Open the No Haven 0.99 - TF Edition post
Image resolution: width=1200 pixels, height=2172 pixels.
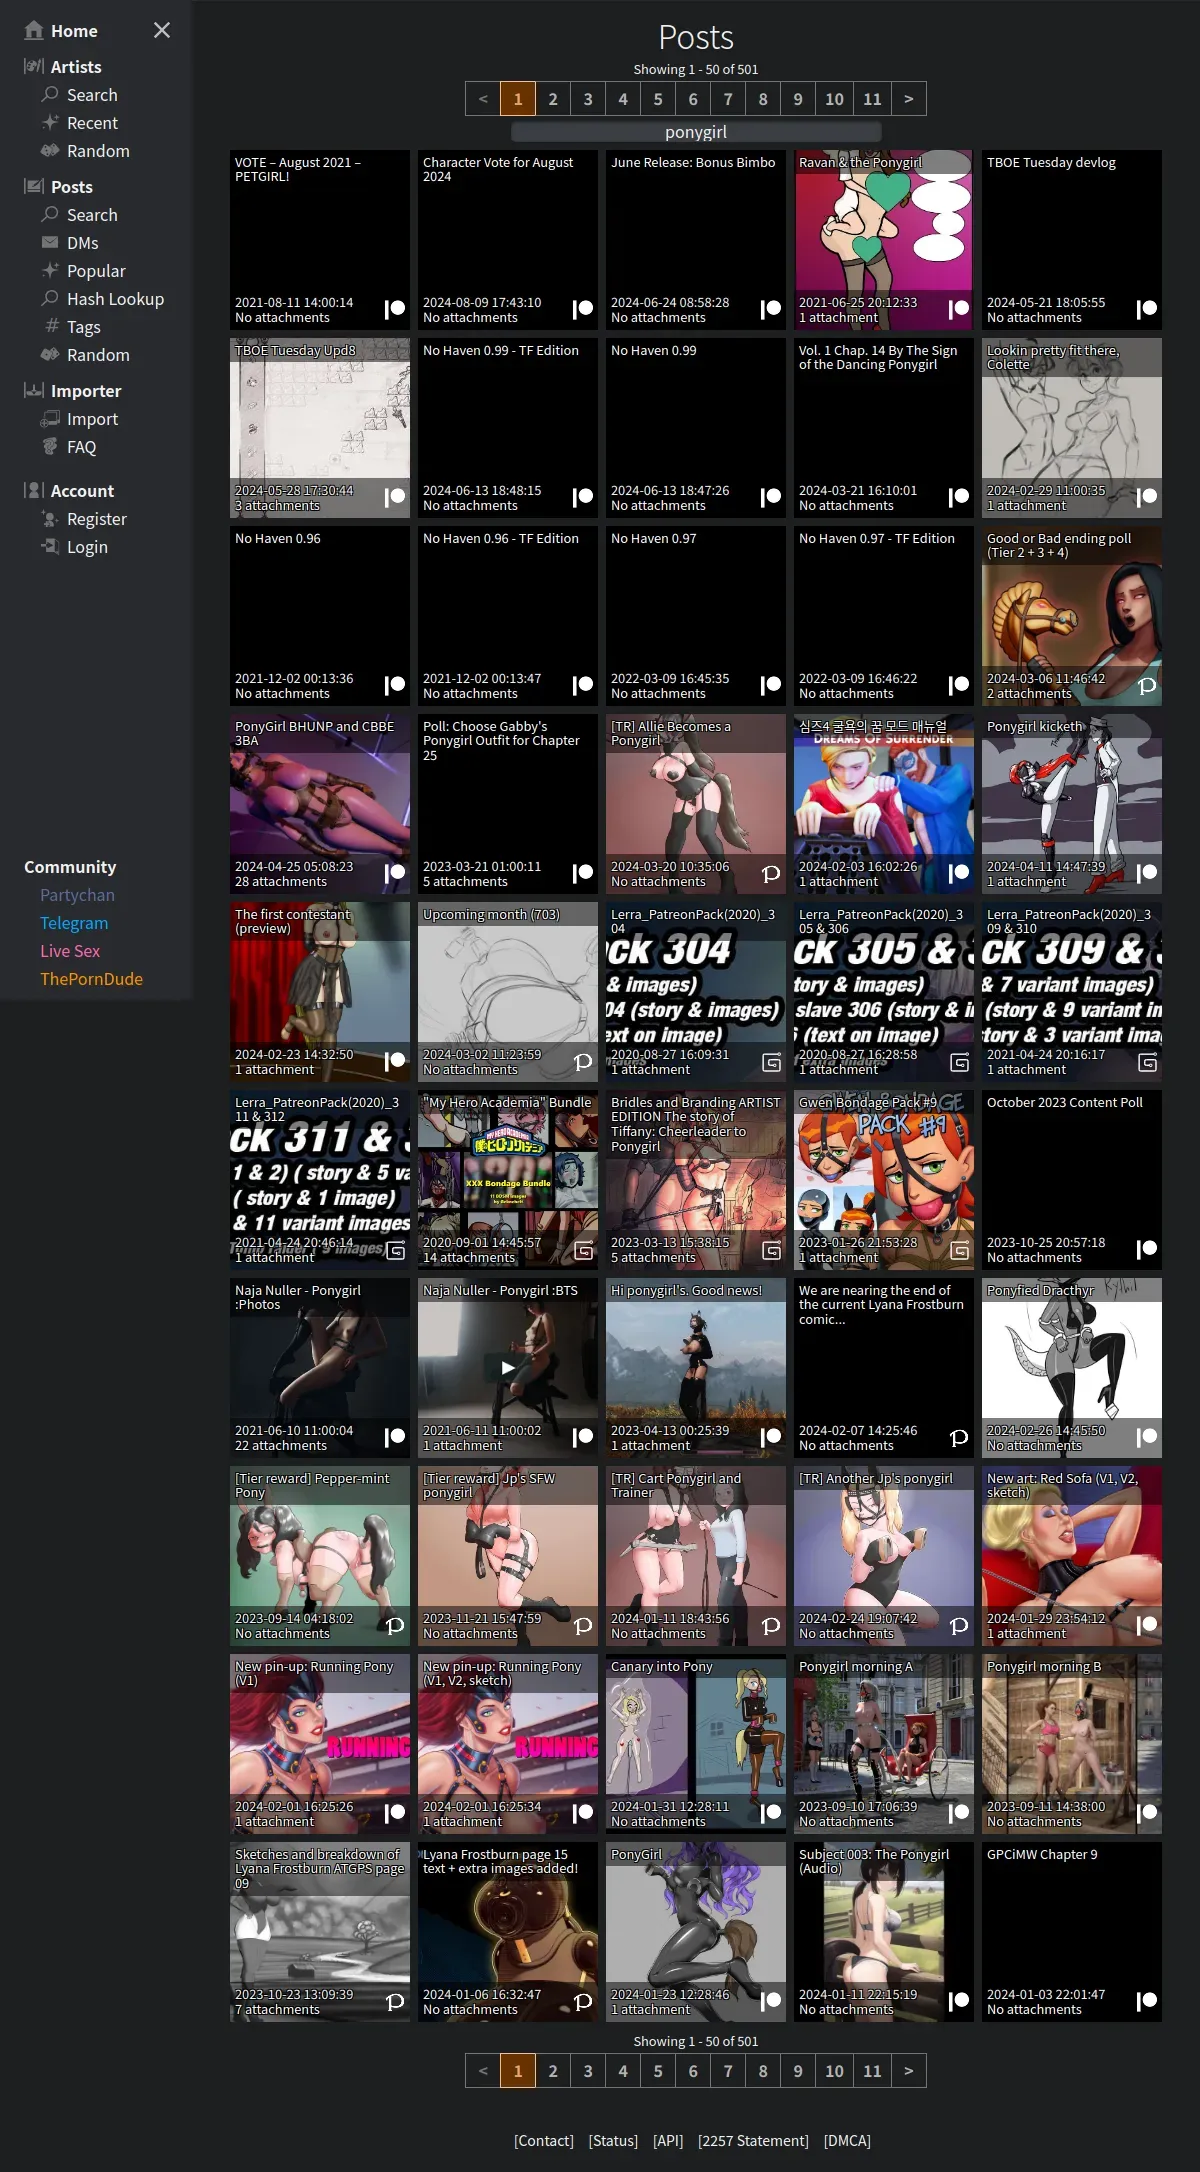tap(508, 428)
